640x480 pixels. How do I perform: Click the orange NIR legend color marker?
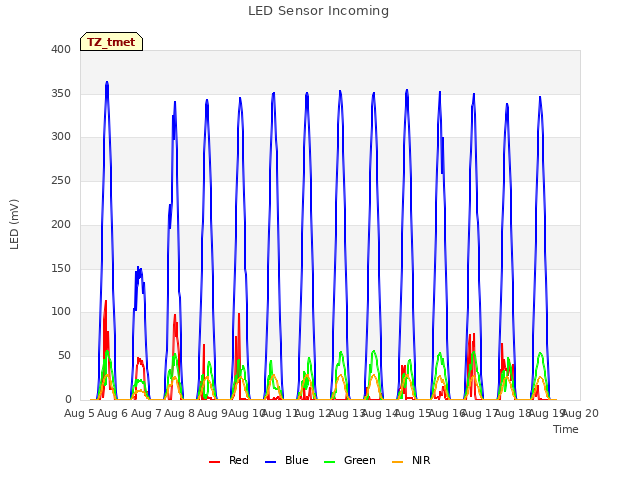pyautogui.click(x=397, y=462)
